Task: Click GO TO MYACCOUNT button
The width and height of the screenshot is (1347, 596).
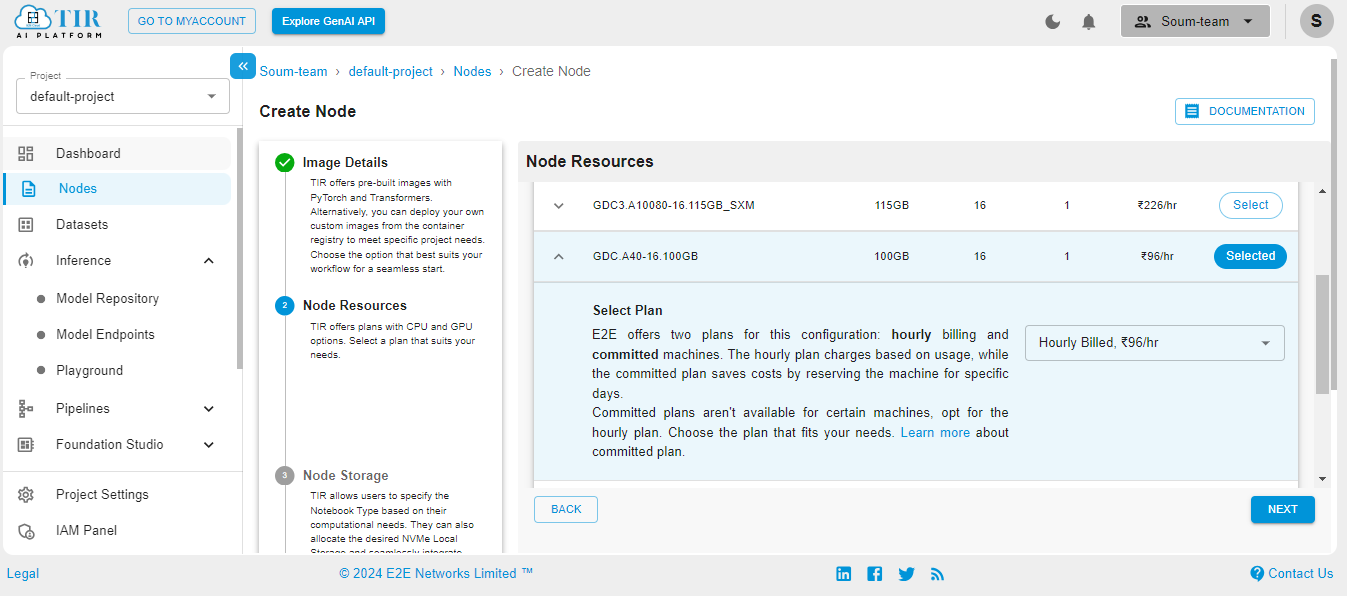Action: coord(192,21)
